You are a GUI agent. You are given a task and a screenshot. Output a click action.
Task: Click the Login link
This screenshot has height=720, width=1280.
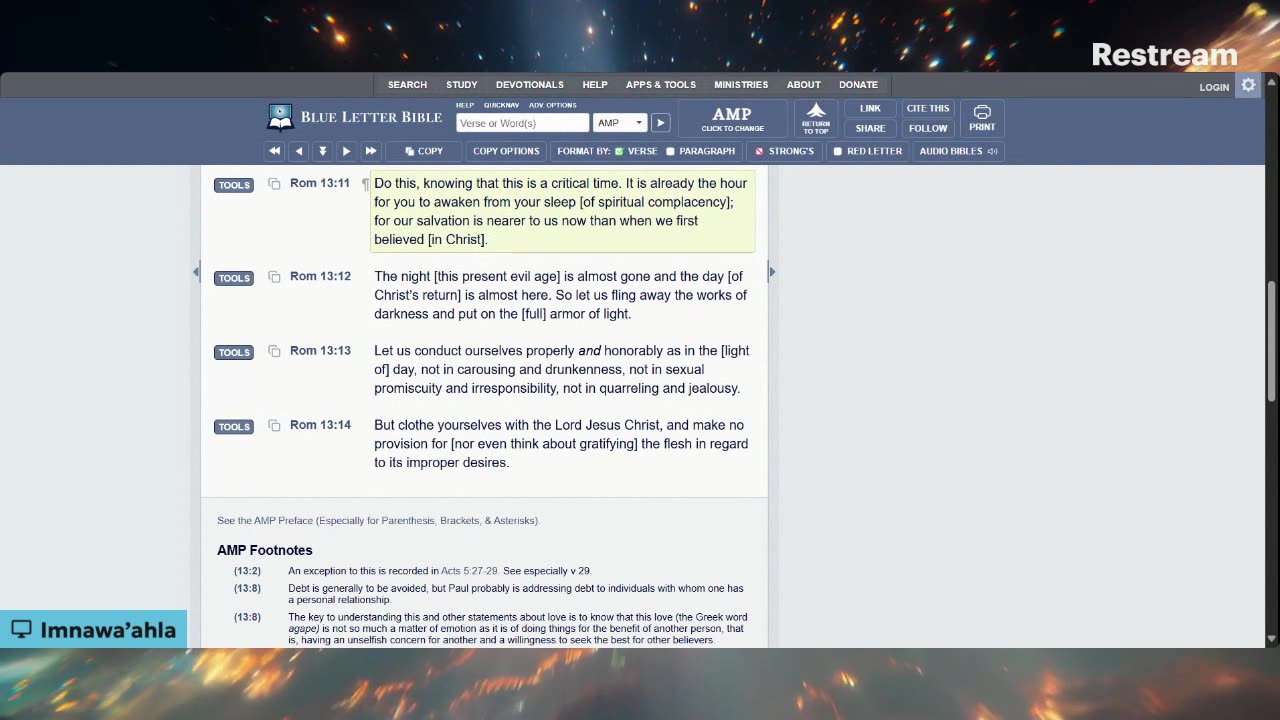pyautogui.click(x=1214, y=87)
